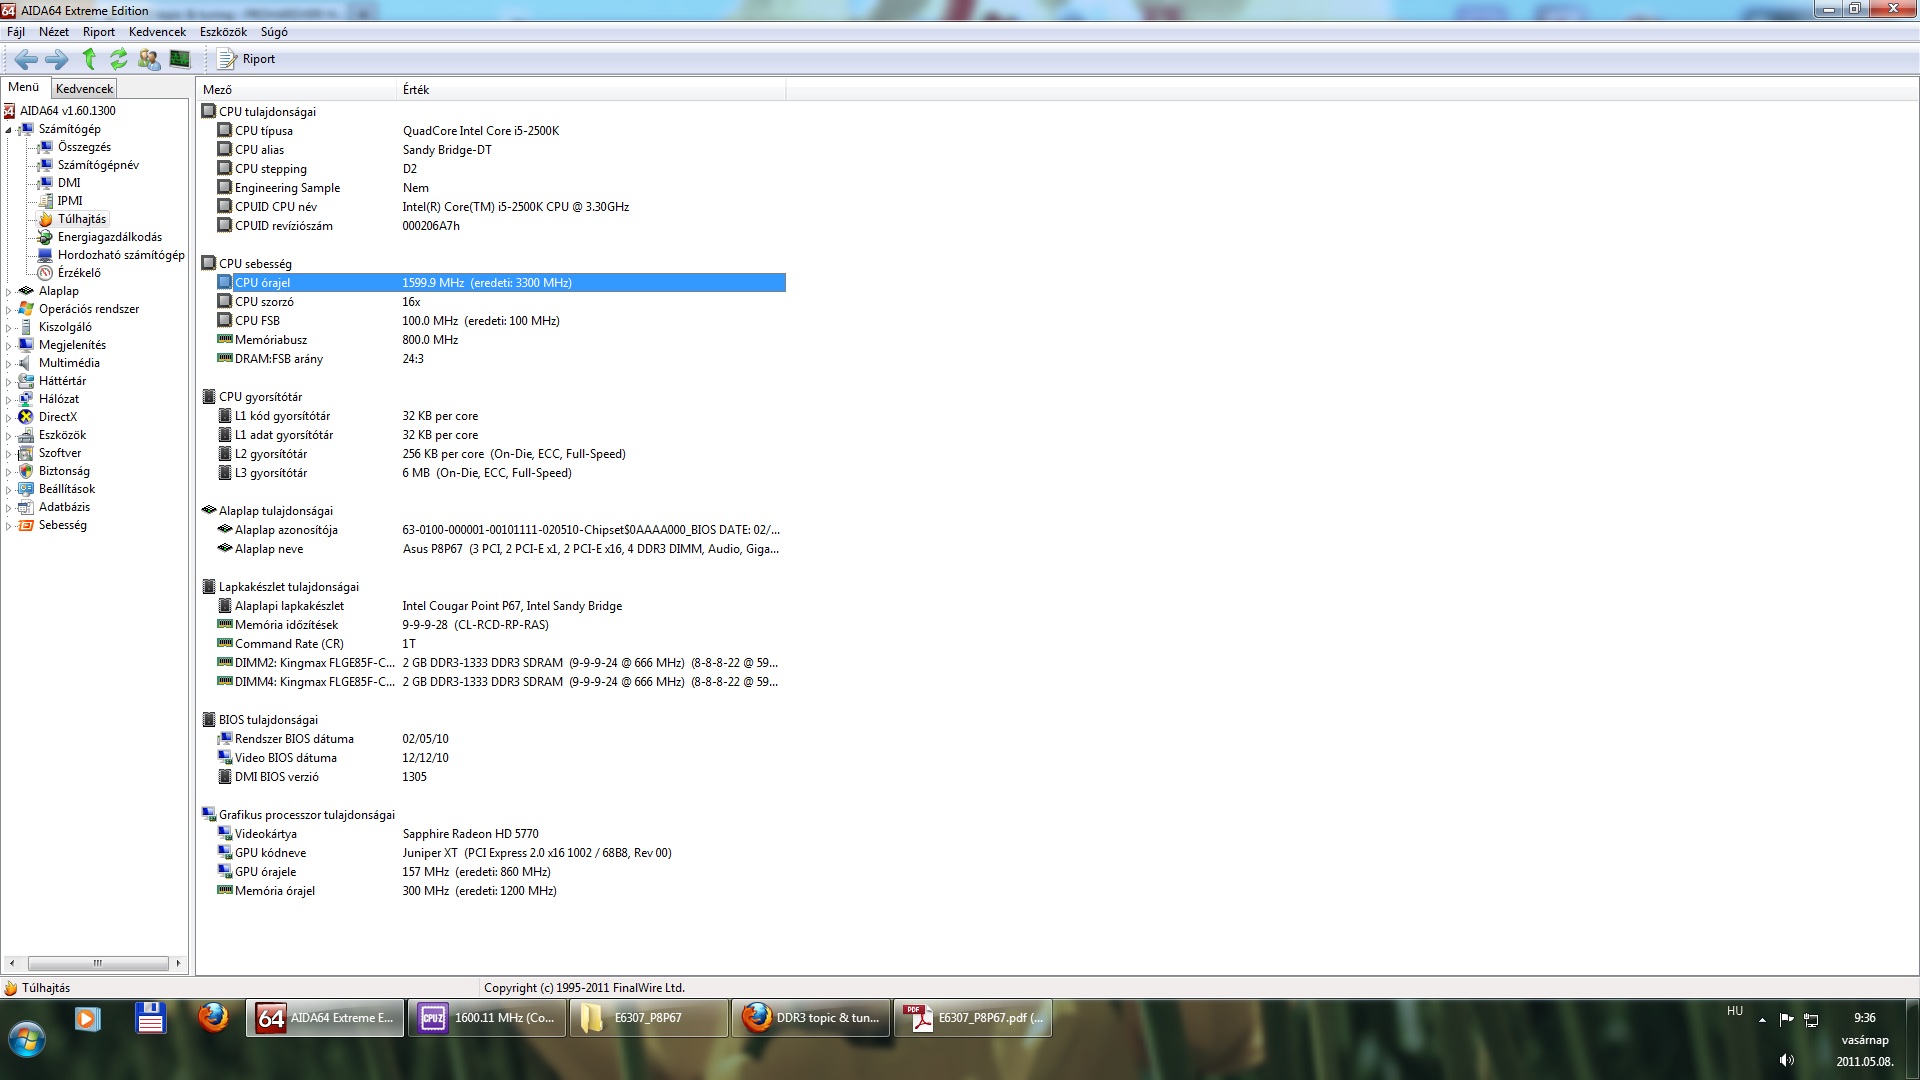
Task: Select the Alaplap neve row
Action: (500, 549)
